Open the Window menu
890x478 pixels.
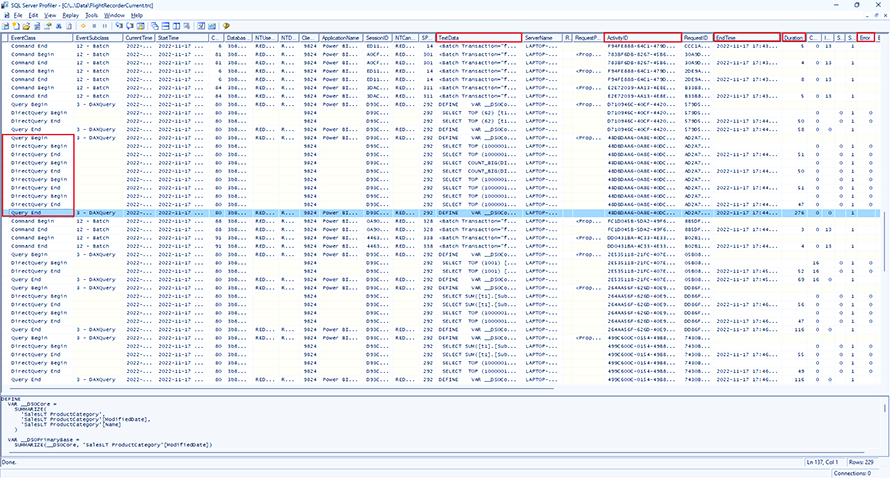tap(114, 15)
